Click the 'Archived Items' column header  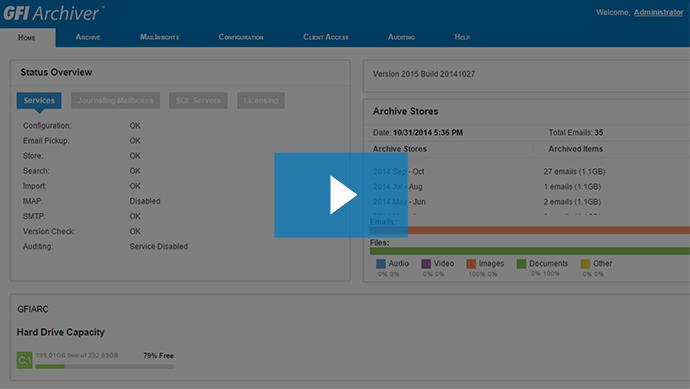(x=576, y=149)
